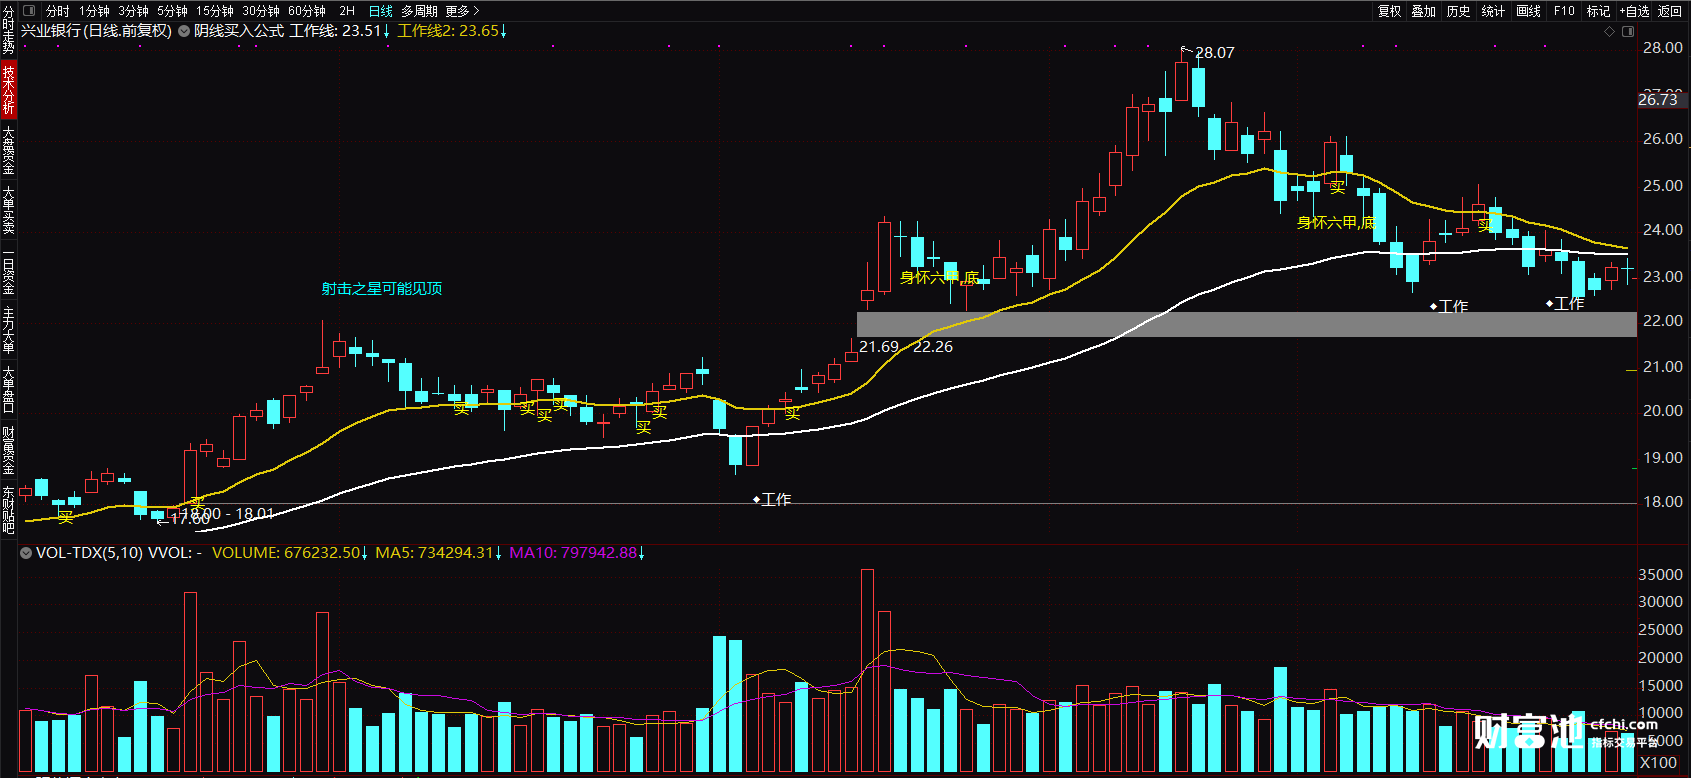Switch to 5分钟 period
Screen dimensions: 1691x778
pyautogui.click(x=172, y=11)
